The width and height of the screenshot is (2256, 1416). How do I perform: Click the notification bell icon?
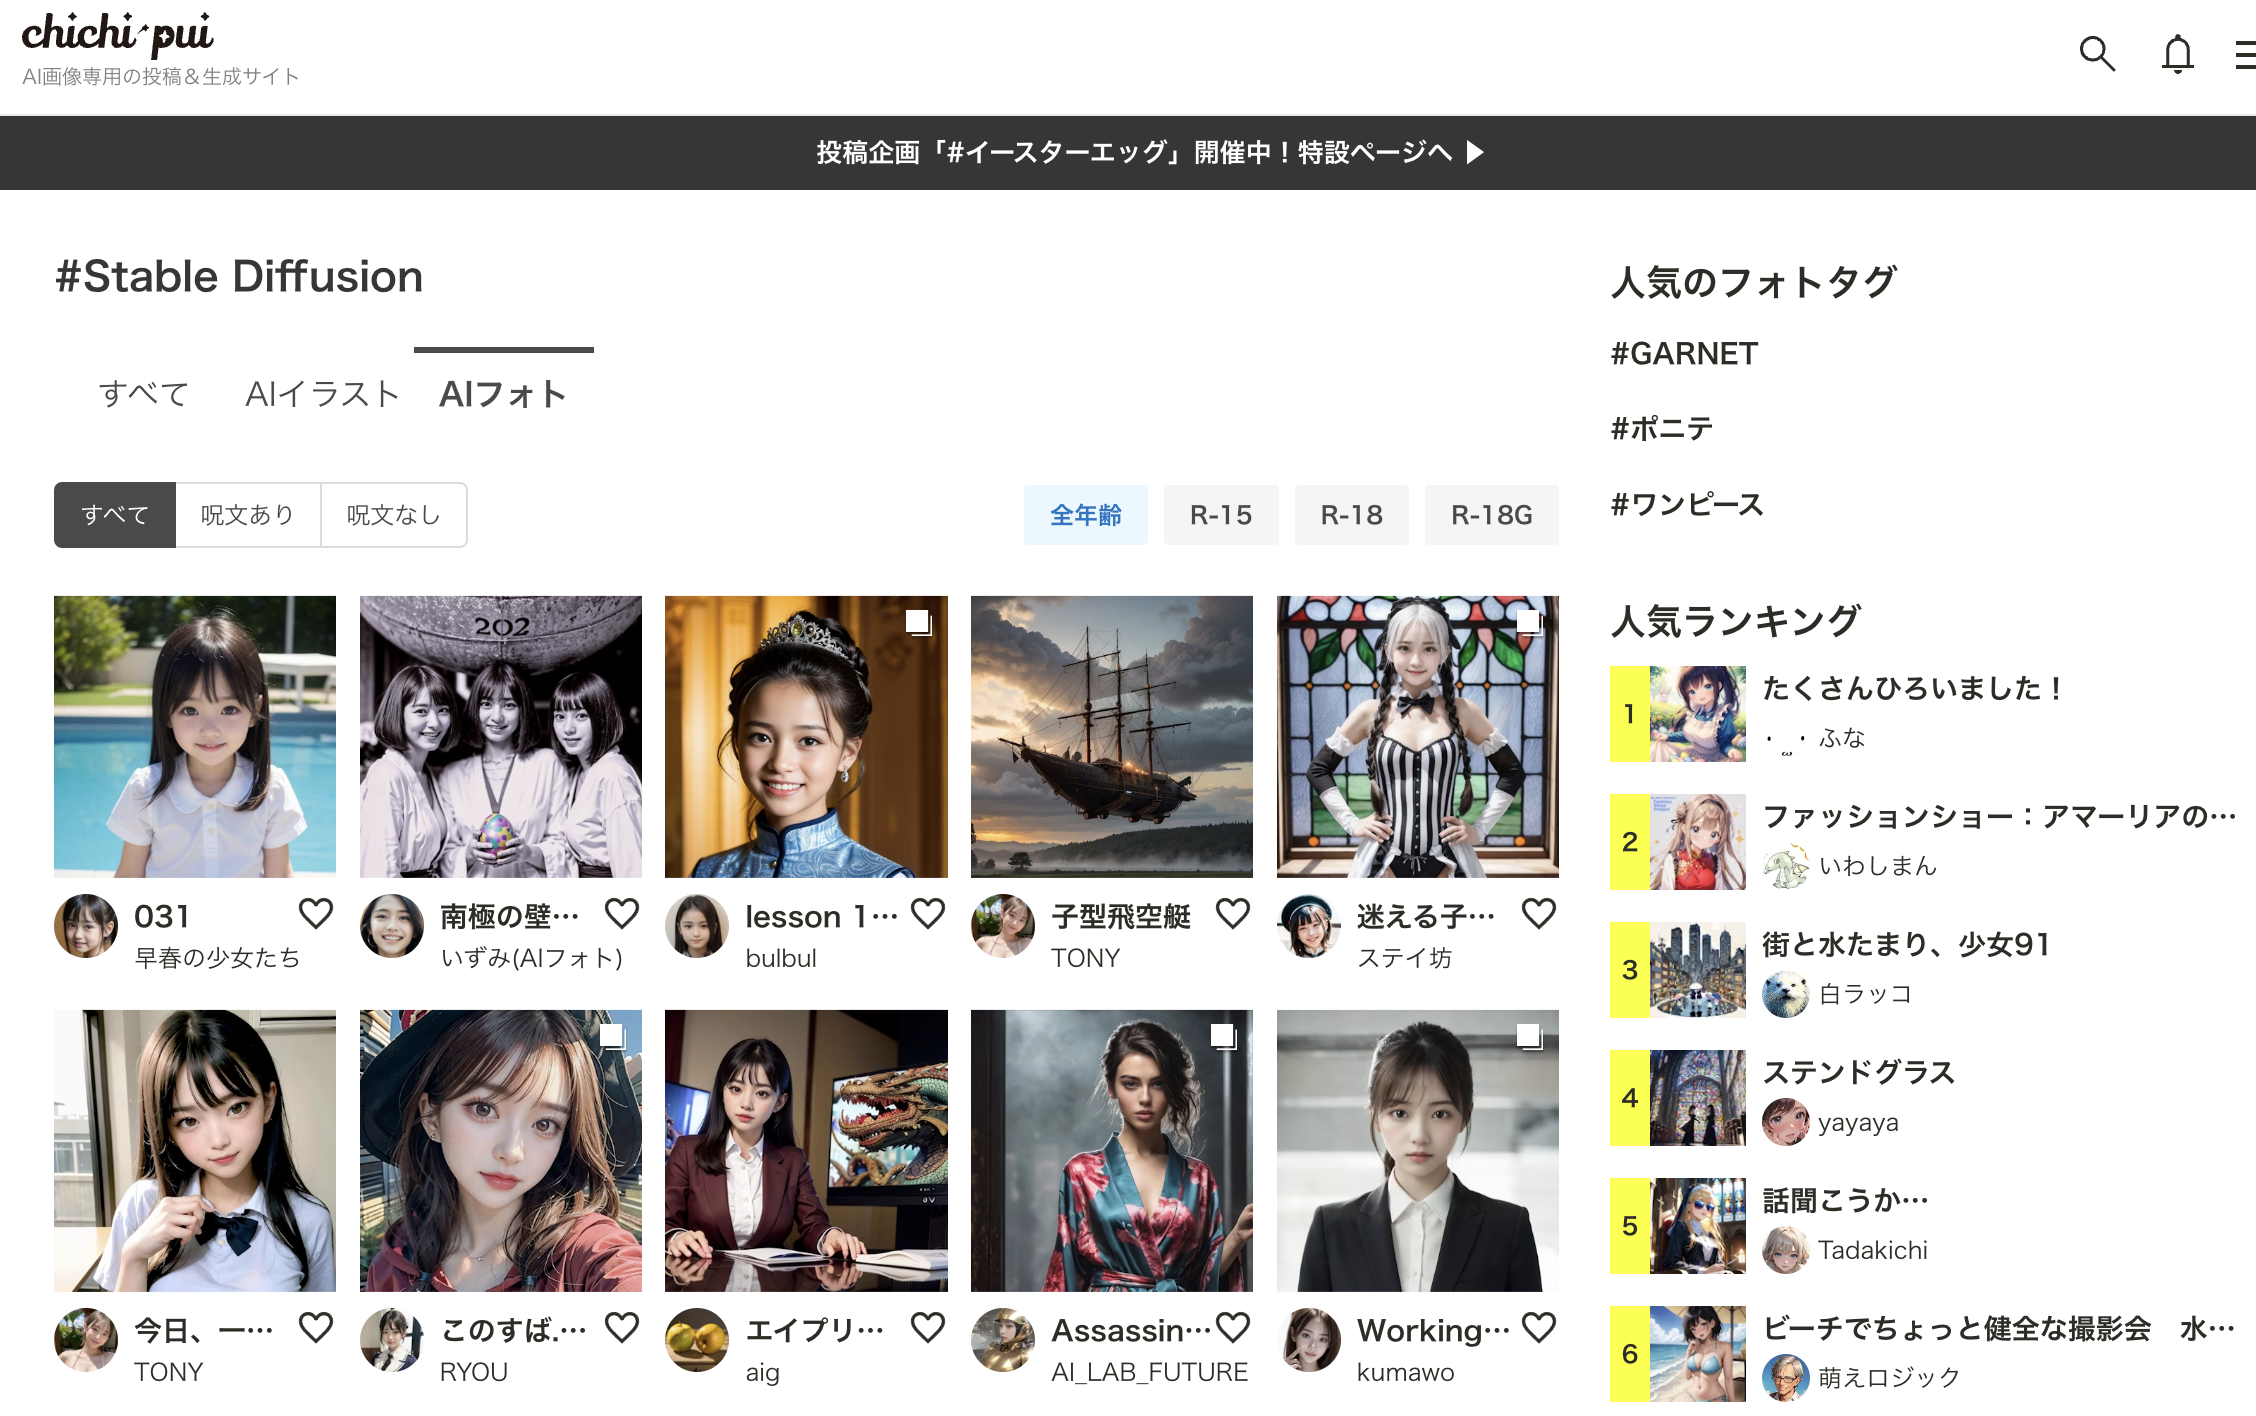(2177, 54)
